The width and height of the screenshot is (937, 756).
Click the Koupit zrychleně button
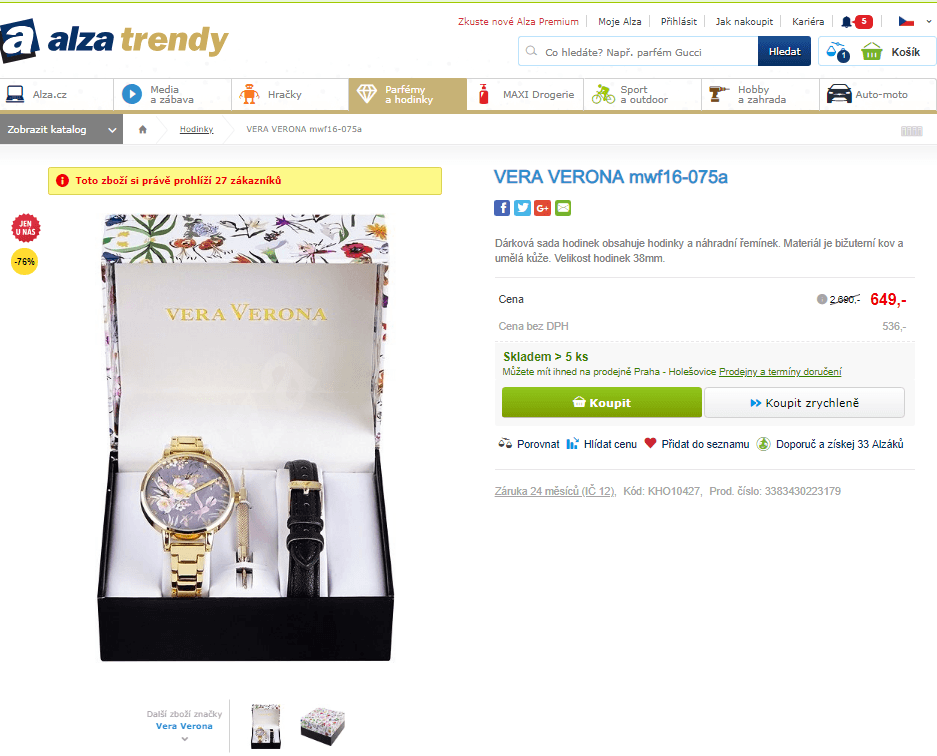[x=804, y=402]
